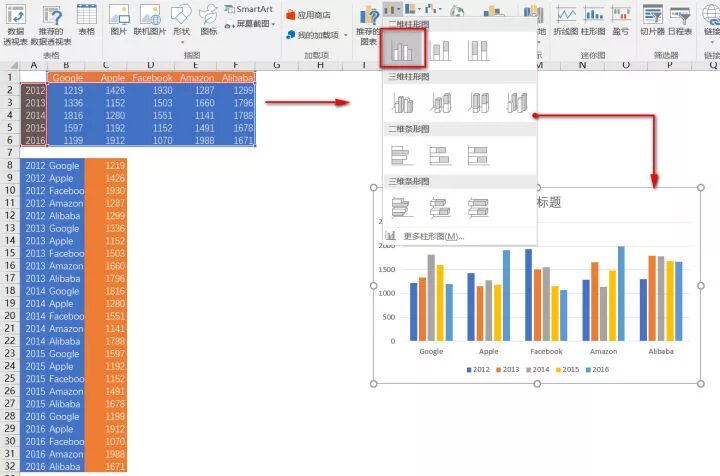Open the column chart dropdown button in ribbon
This screenshot has width=720, height=476.
pos(392,9)
